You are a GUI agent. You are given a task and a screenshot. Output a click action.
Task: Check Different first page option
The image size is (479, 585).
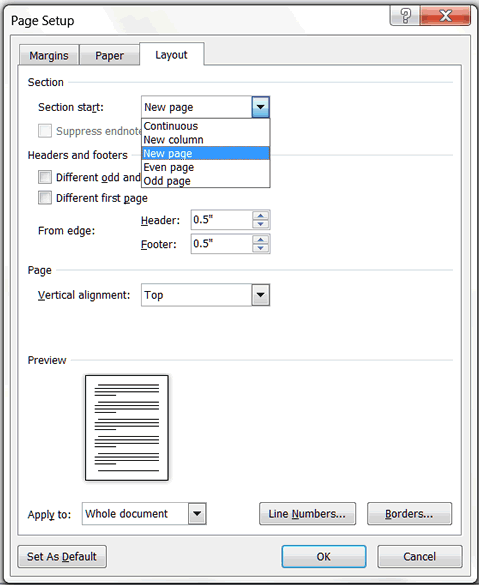[x=45, y=197]
